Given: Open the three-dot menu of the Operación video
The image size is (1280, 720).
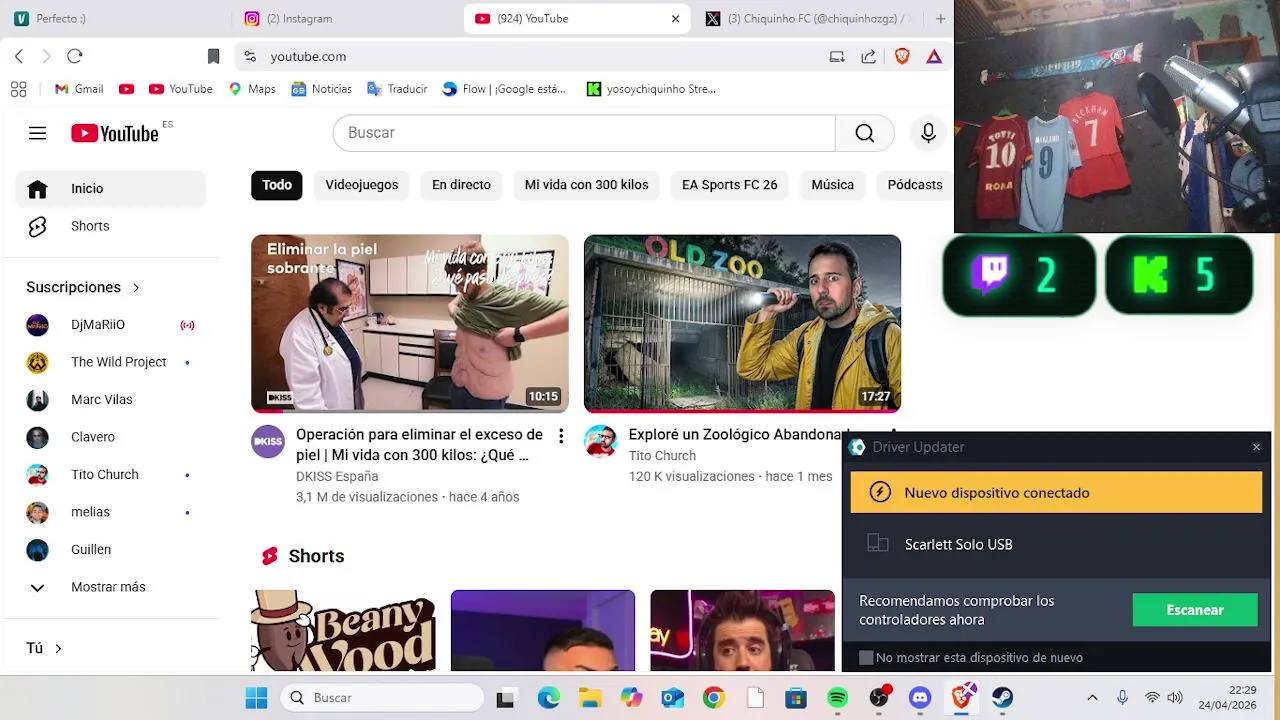Looking at the screenshot, I should pyautogui.click(x=560, y=436).
